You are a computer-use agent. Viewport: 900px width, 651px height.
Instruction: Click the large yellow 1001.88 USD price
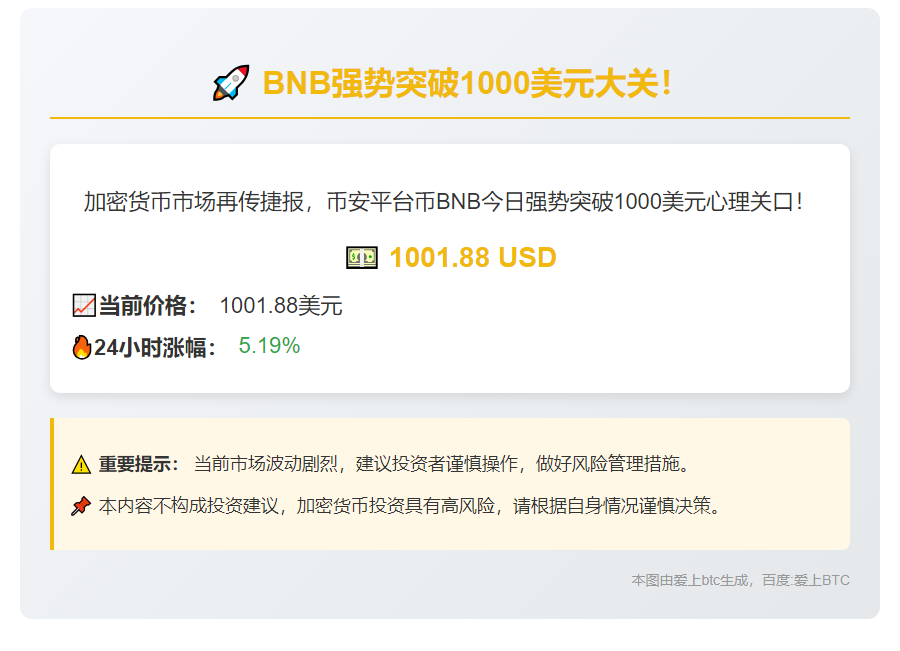(x=472, y=258)
